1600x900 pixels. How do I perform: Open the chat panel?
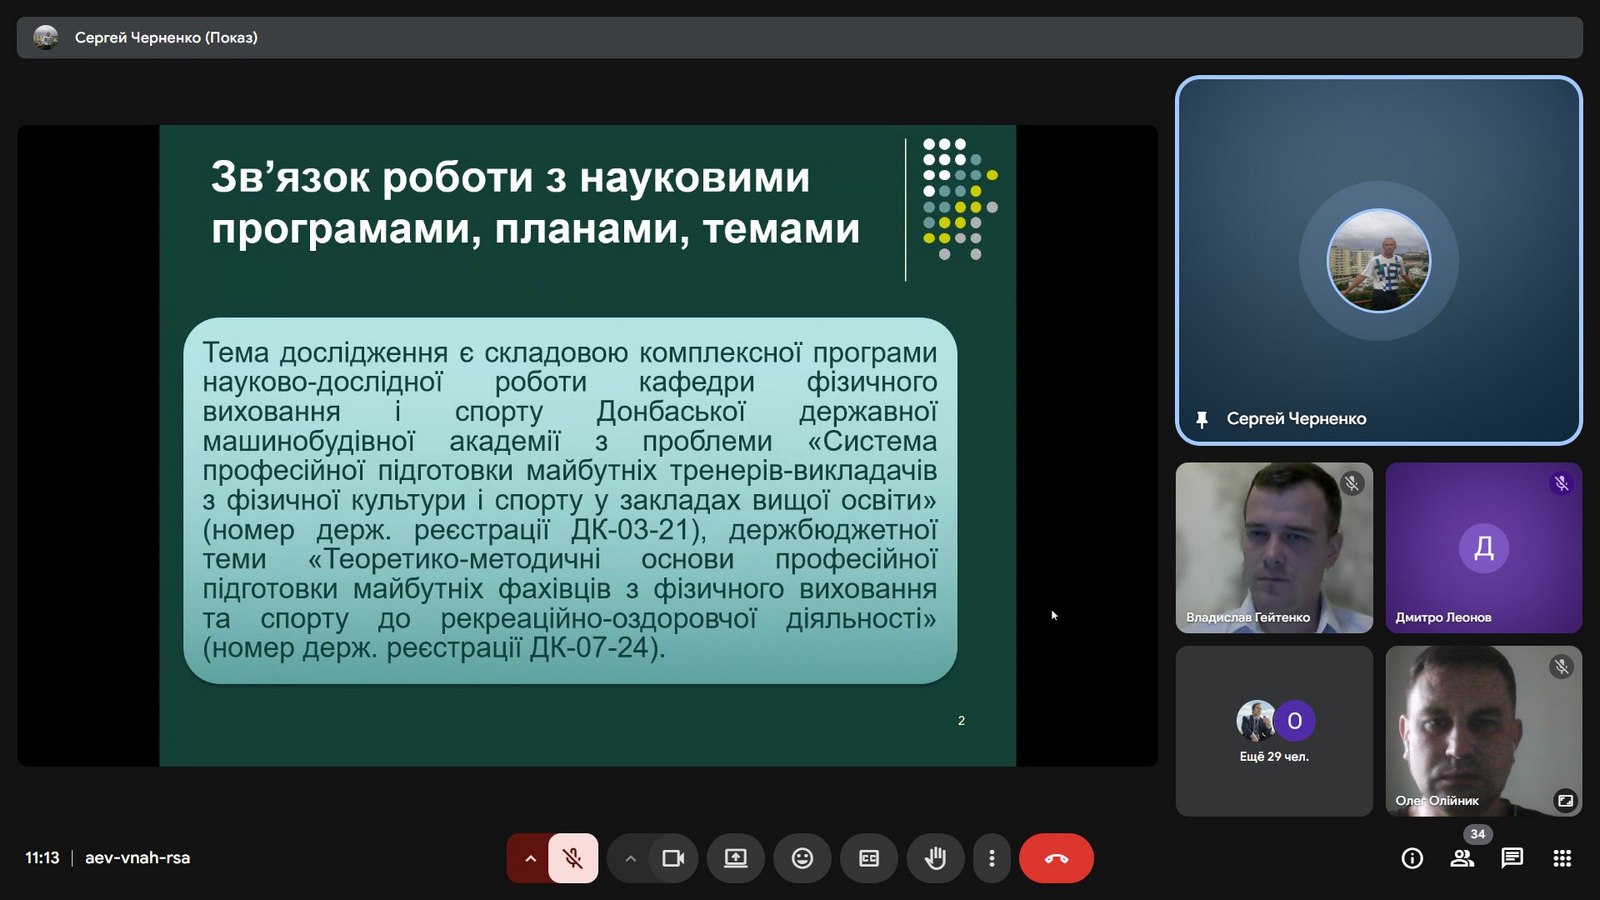coord(1512,858)
